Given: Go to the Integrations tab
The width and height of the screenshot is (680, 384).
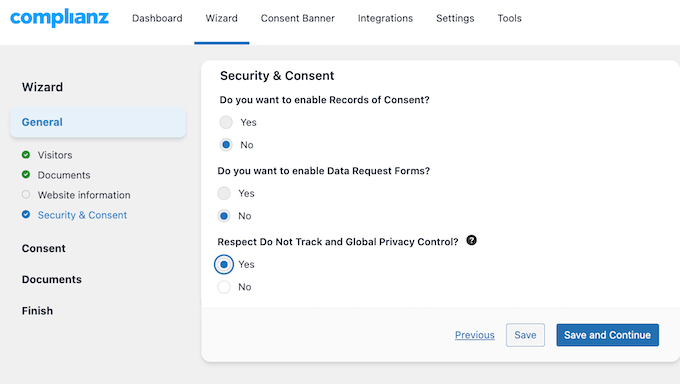Looking at the screenshot, I should click(x=385, y=18).
